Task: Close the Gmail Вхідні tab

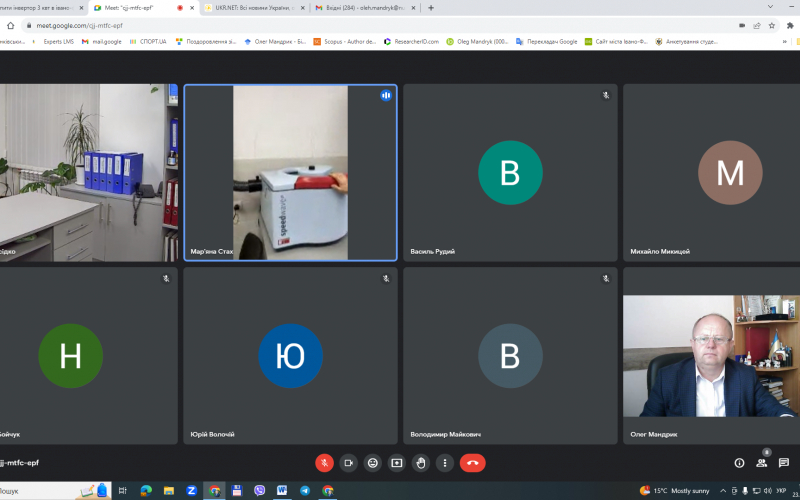Action: pyautogui.click(x=414, y=8)
